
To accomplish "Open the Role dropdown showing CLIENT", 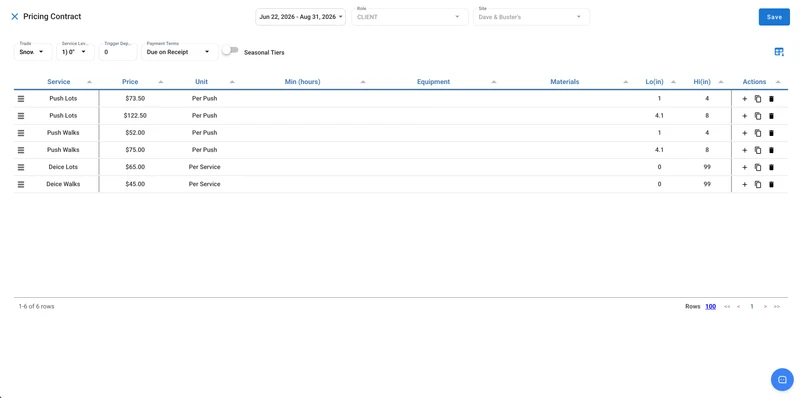I will tap(410, 17).
